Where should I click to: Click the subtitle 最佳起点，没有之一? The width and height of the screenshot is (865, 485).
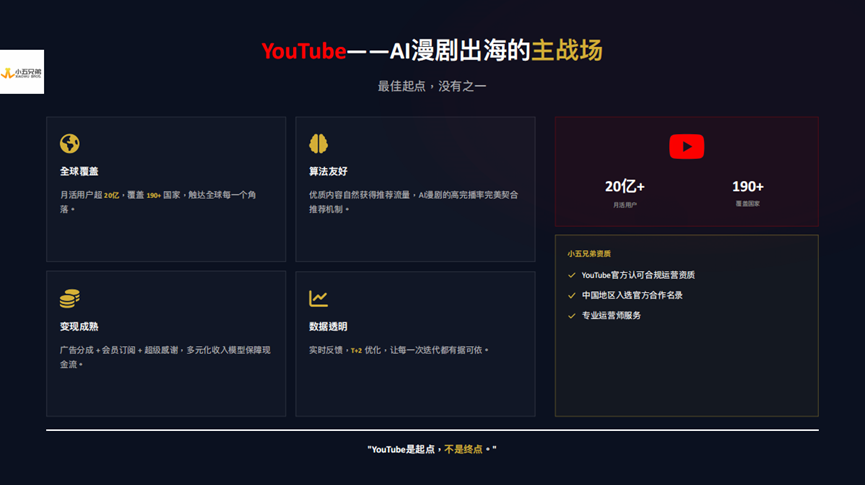[x=432, y=86]
